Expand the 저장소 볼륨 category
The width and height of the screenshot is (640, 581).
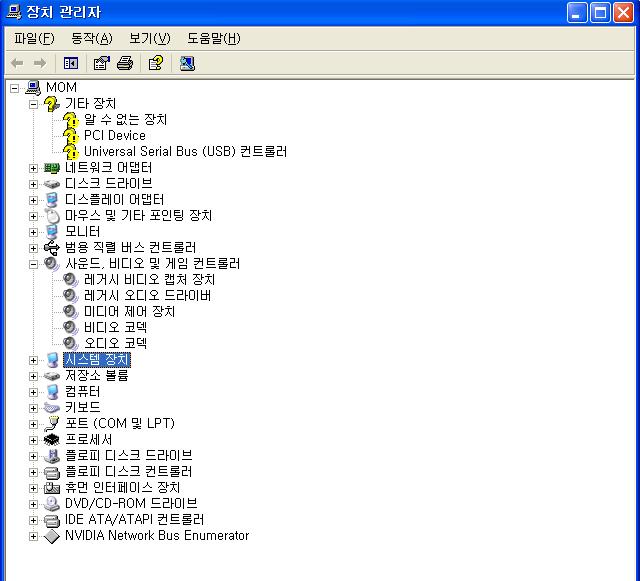click(33, 376)
